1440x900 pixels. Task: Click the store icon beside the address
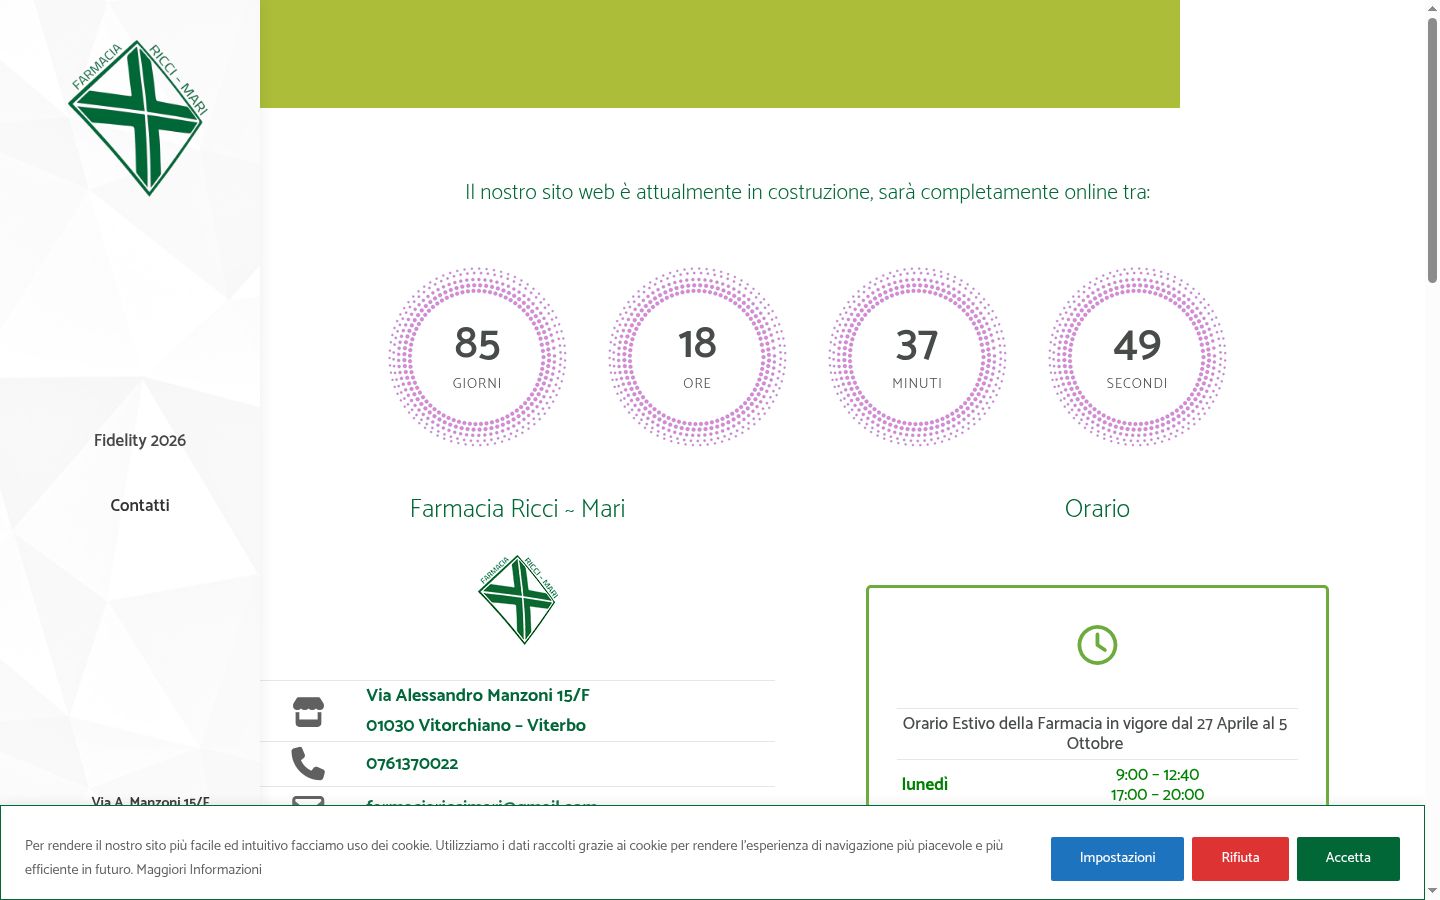(x=308, y=712)
